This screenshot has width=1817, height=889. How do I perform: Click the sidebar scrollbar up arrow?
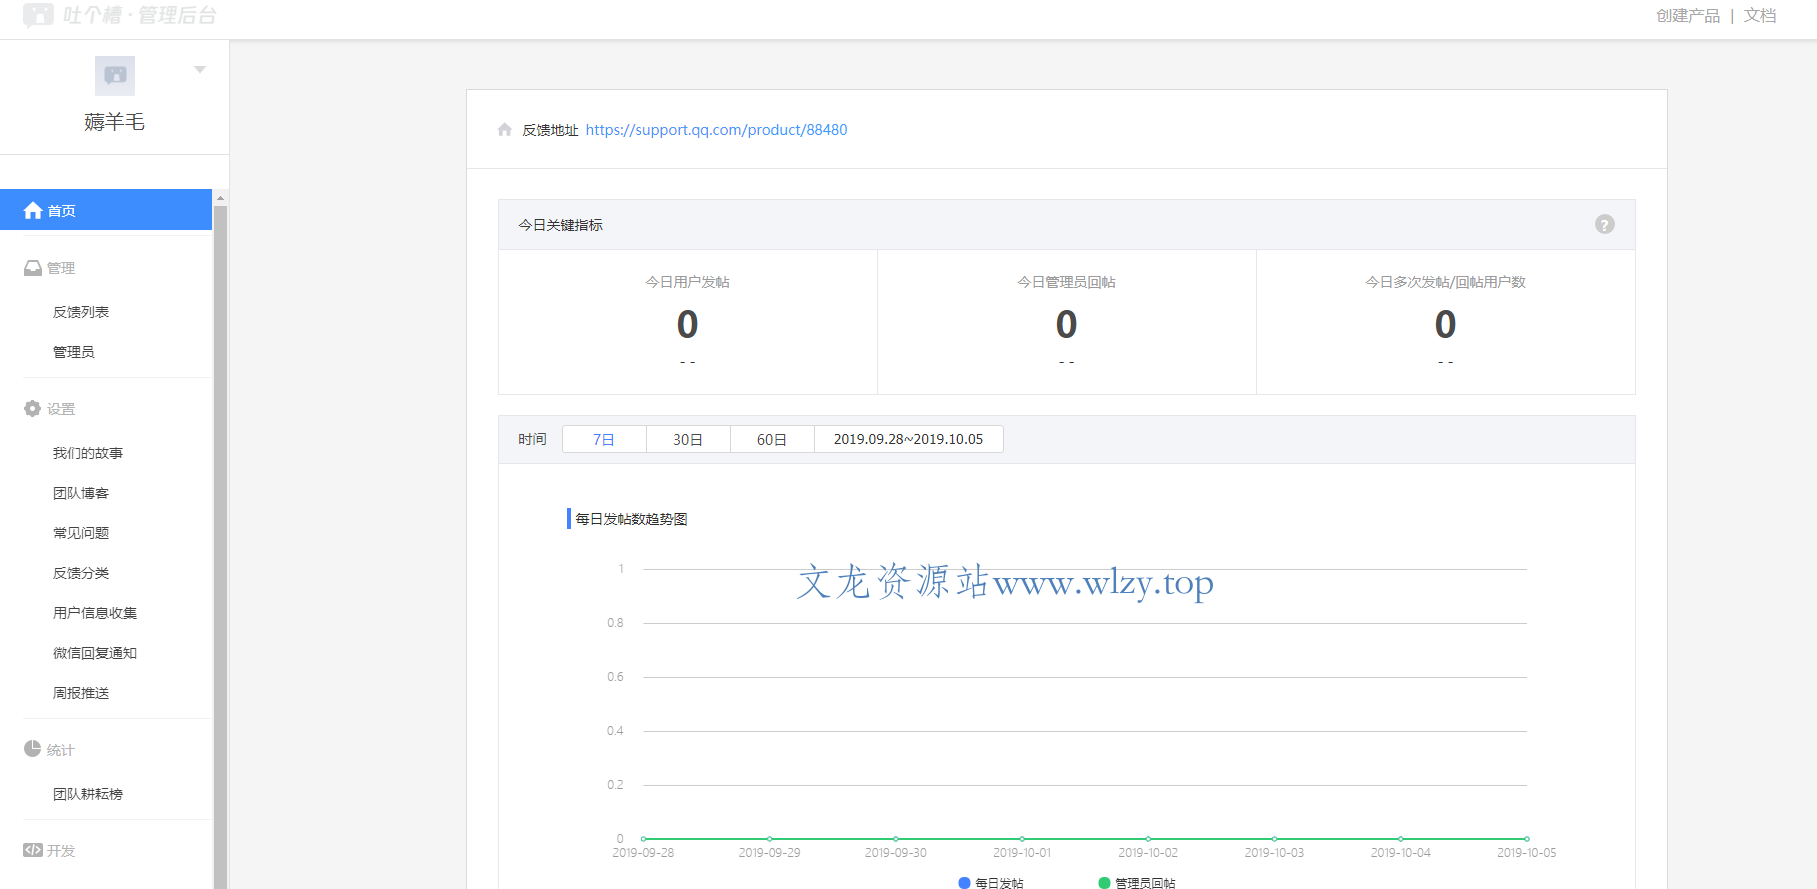tap(221, 198)
